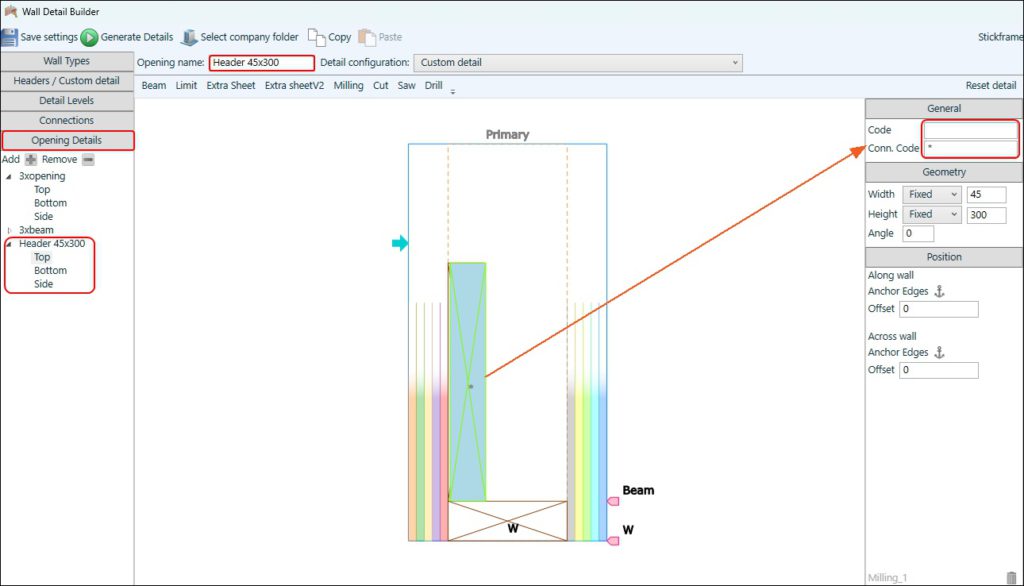Open the Wall Types section
The image size is (1024, 586).
coord(67,61)
